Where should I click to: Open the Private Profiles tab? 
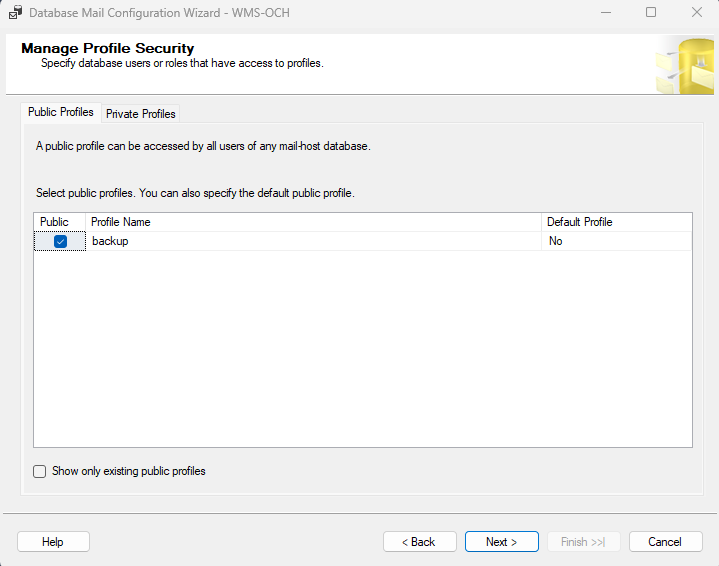(x=140, y=114)
